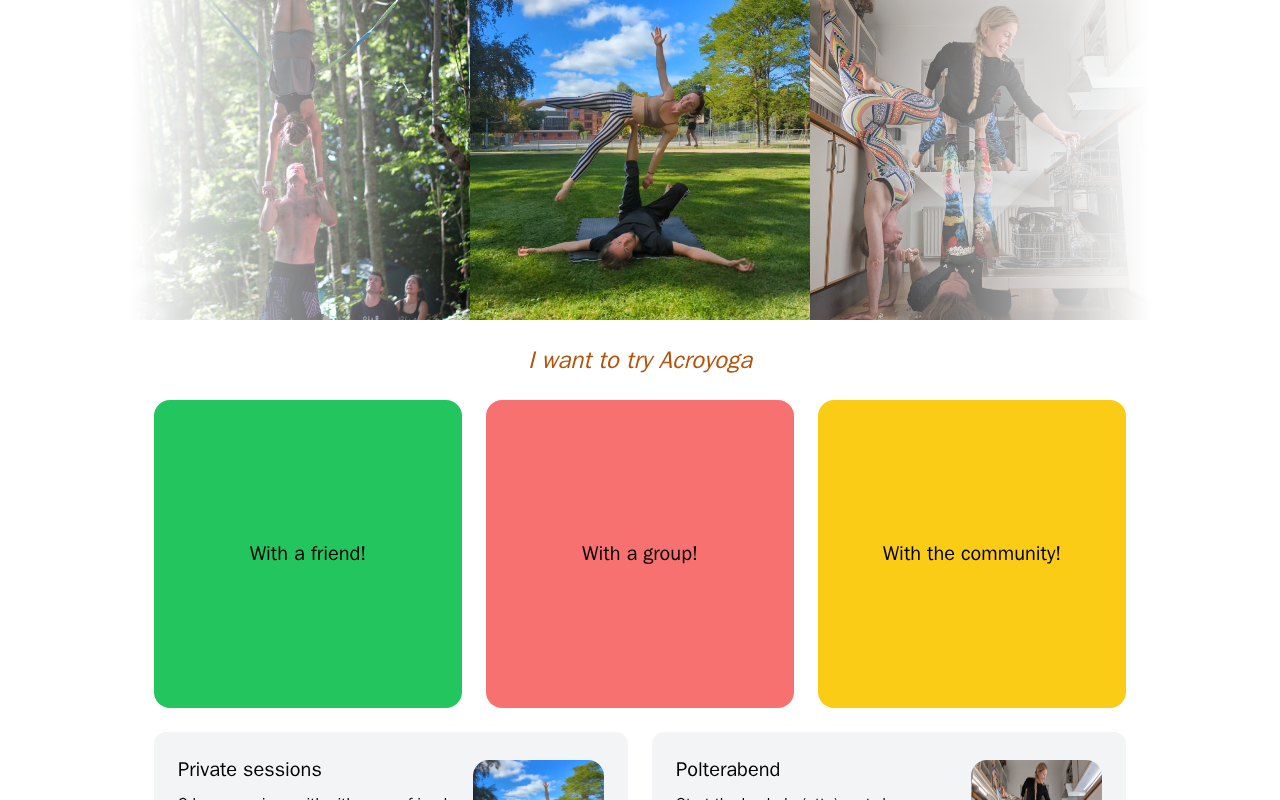Click the seated spectators in forest photo
1280x800 pixels.
tap(392, 296)
